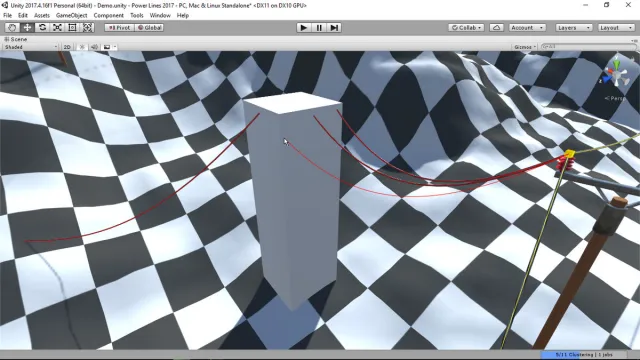Screen dimensions: 640x360
Task: Select the yellow cable connector handle
Action: point(569,154)
